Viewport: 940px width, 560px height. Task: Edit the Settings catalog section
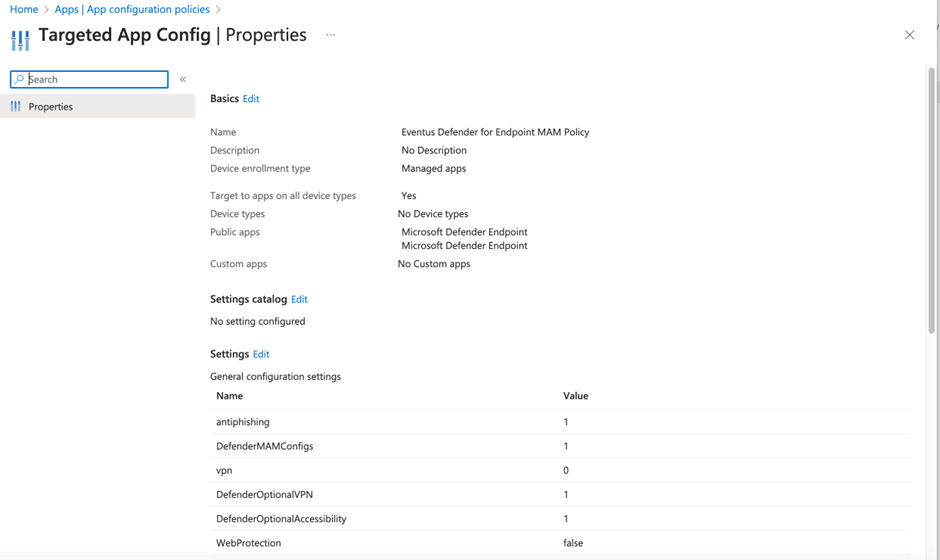(x=299, y=299)
